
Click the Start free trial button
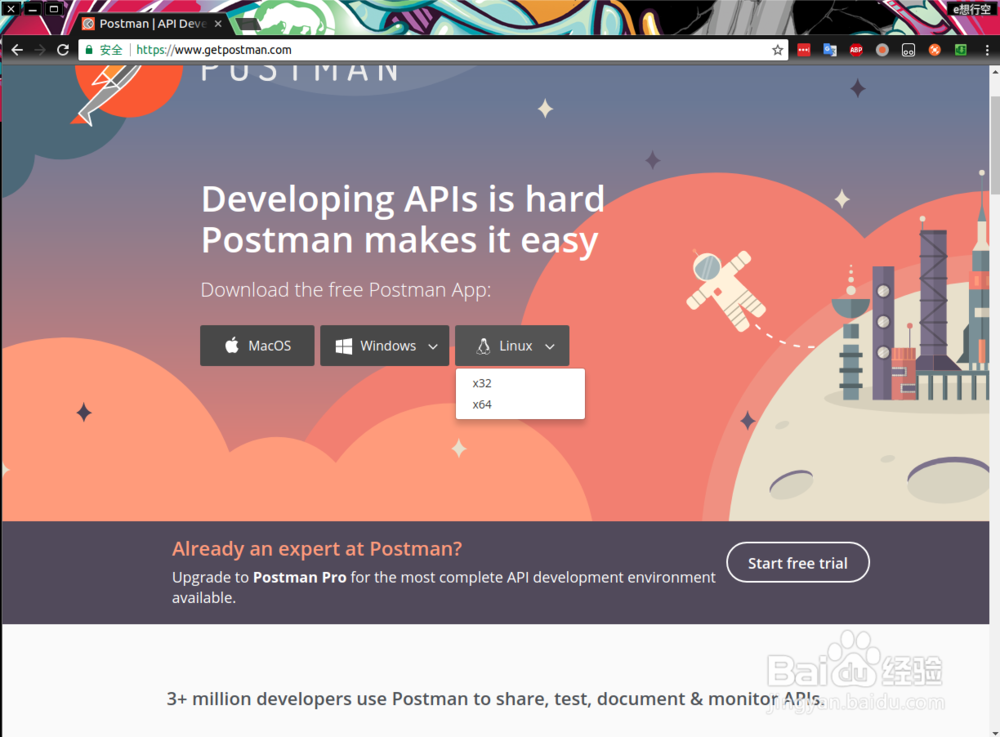pyautogui.click(x=798, y=562)
